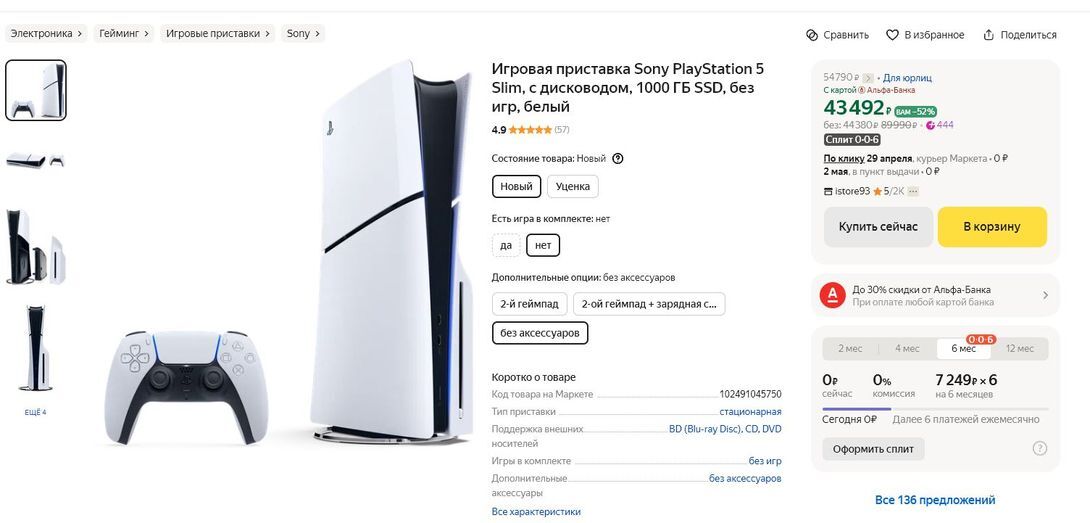Switch to 12 мес split tab

[x=1019, y=348]
